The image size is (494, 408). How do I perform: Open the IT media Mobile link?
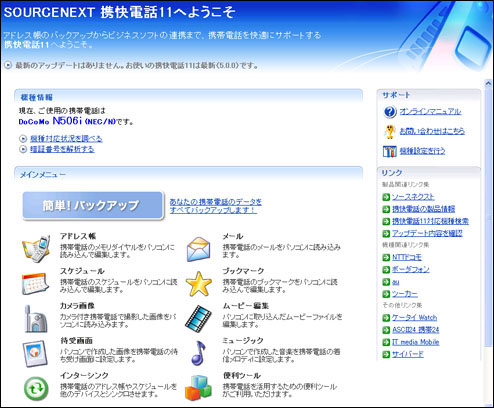coord(415,342)
